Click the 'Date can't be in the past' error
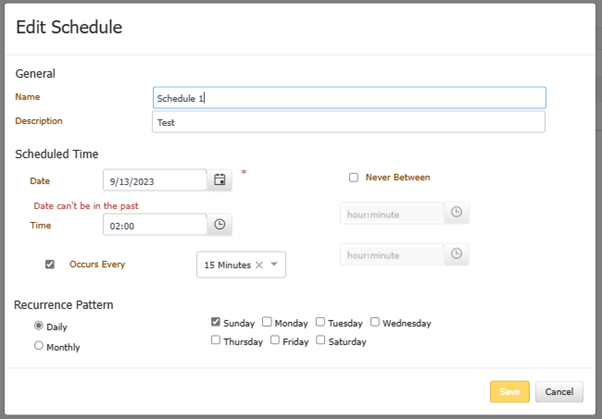602x419 pixels. [x=86, y=206]
